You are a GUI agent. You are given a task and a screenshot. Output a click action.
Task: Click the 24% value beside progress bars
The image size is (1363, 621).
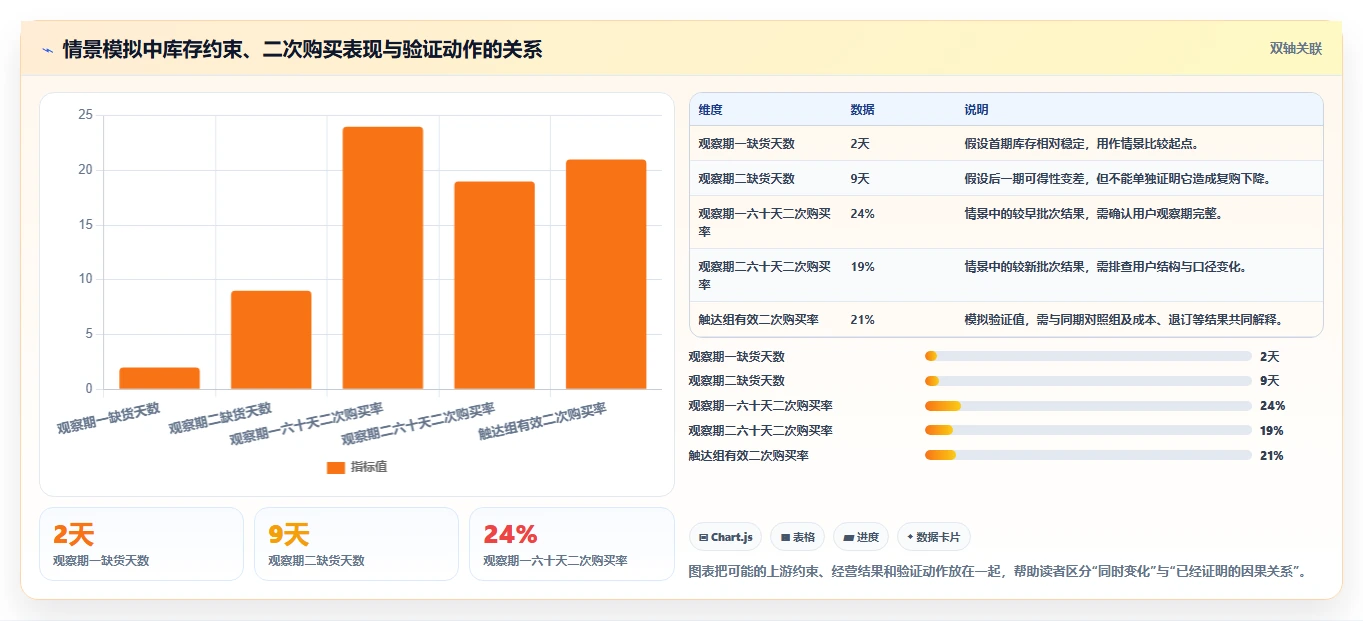point(1272,406)
